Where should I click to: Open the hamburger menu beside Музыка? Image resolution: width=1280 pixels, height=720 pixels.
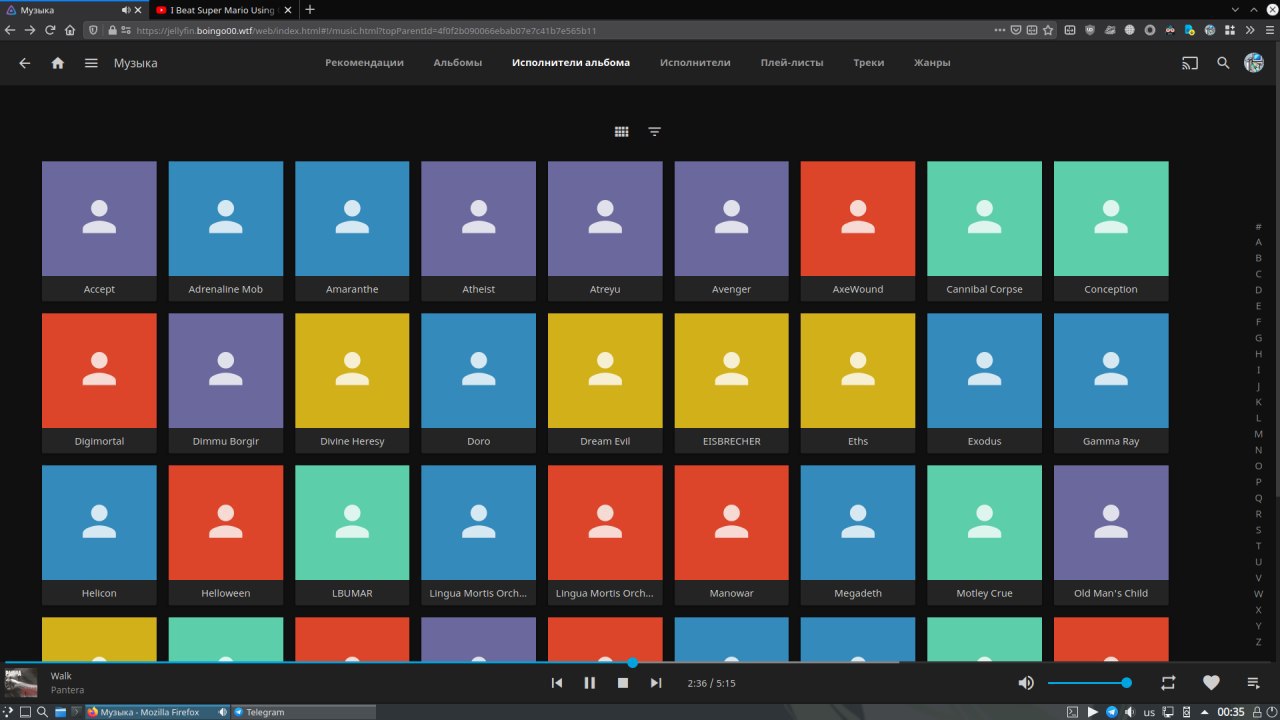click(91, 63)
